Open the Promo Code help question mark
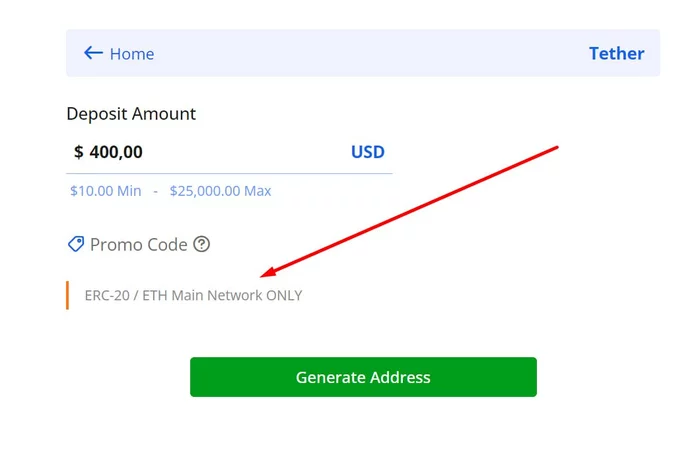700x469 pixels. coord(202,244)
